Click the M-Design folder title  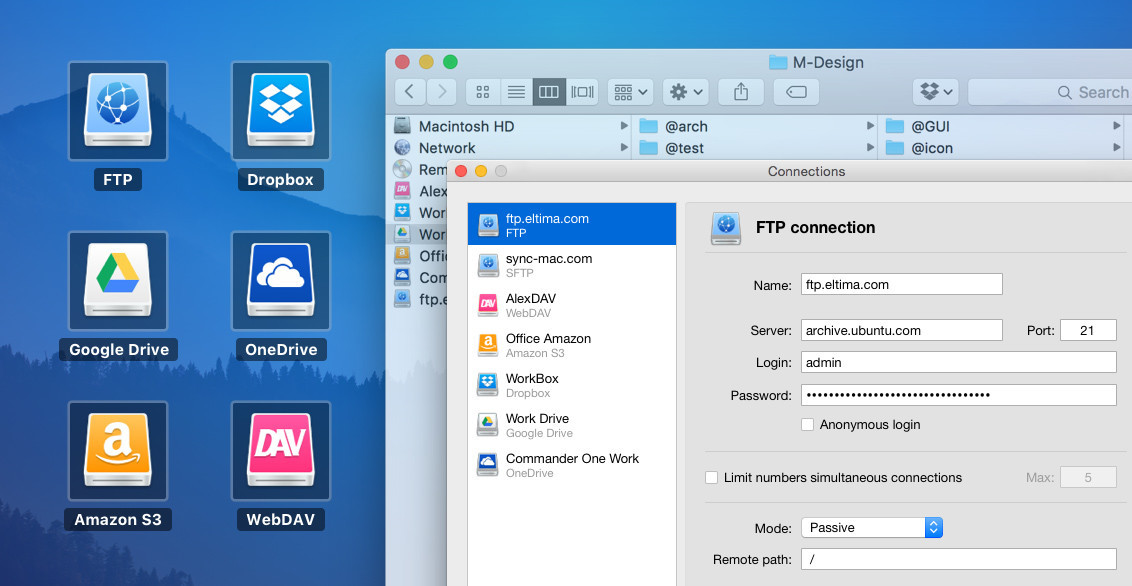[x=828, y=62]
